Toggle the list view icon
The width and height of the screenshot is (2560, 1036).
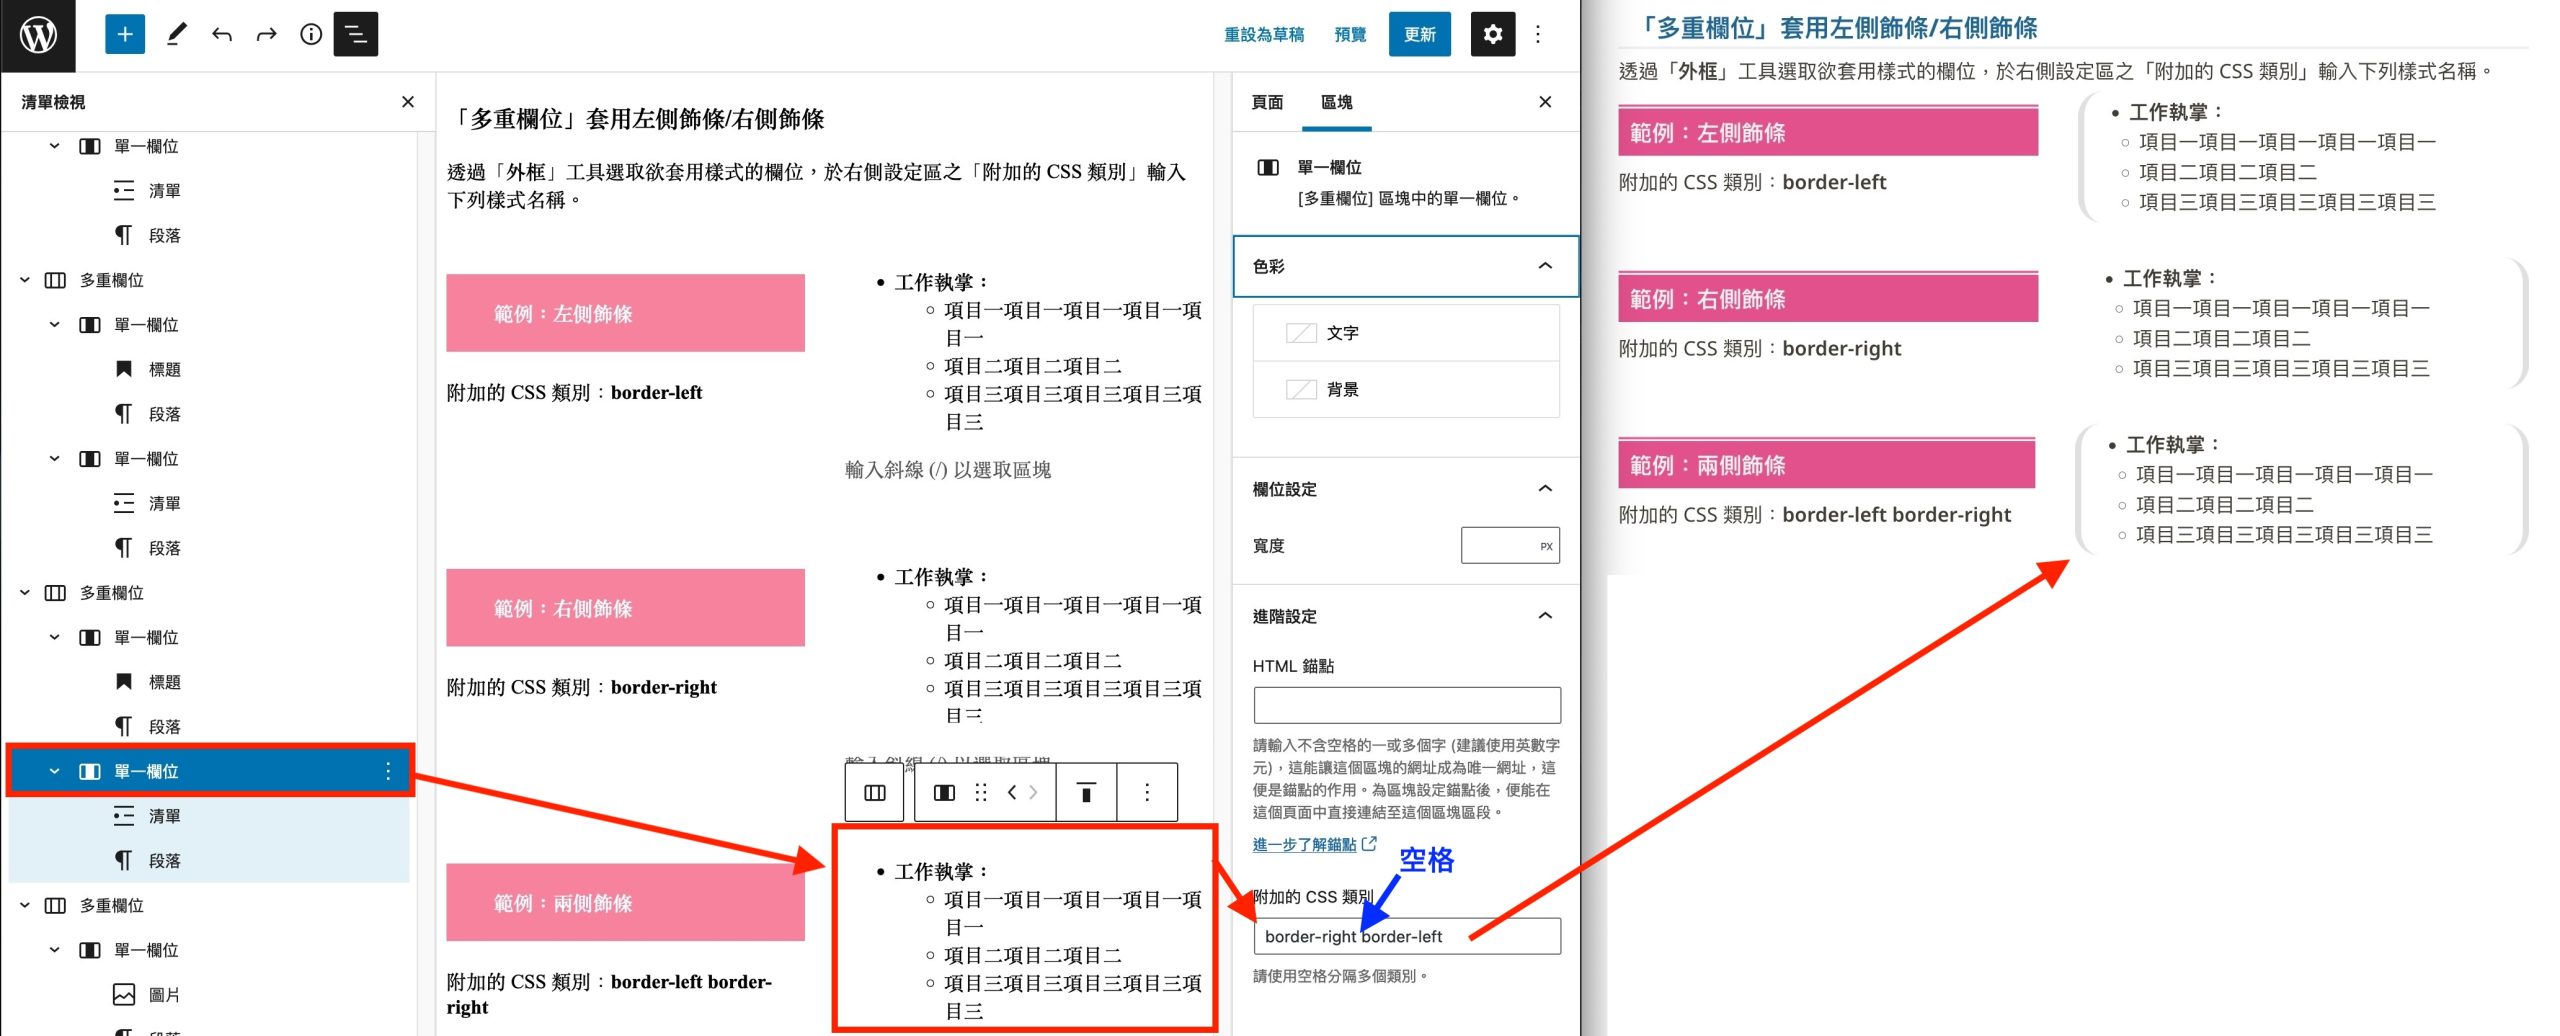tap(356, 35)
